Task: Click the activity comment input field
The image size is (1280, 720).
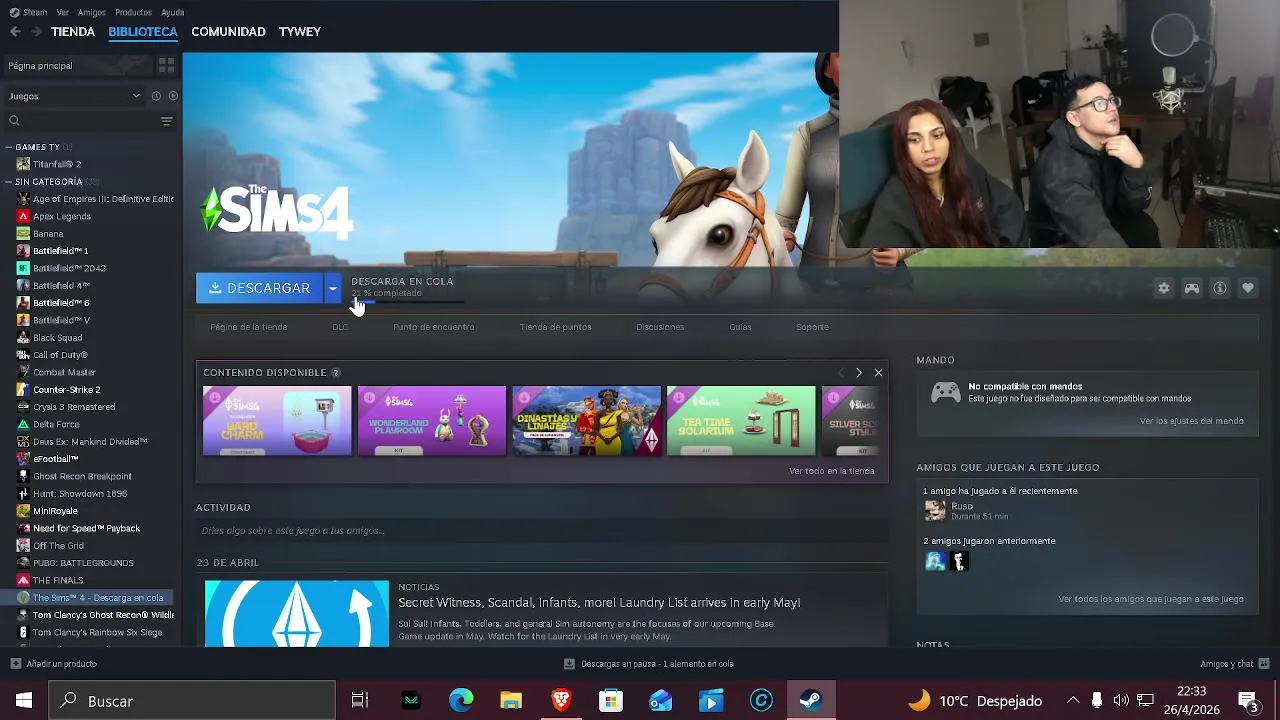Action: (541, 531)
